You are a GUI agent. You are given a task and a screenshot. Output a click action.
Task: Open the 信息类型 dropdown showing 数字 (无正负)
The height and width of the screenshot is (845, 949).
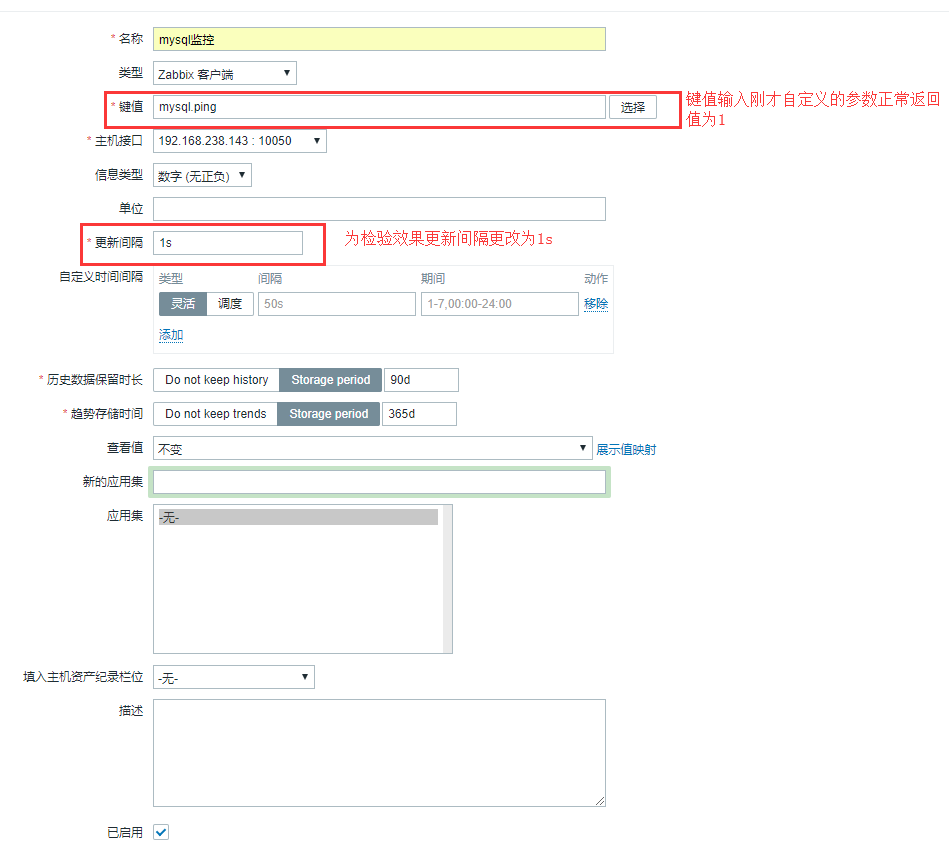point(202,176)
